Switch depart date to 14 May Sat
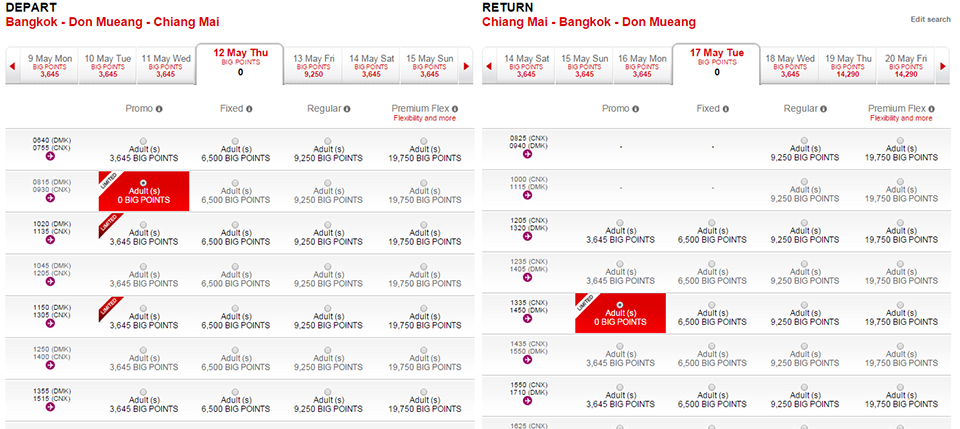960x429 pixels. 371,66
